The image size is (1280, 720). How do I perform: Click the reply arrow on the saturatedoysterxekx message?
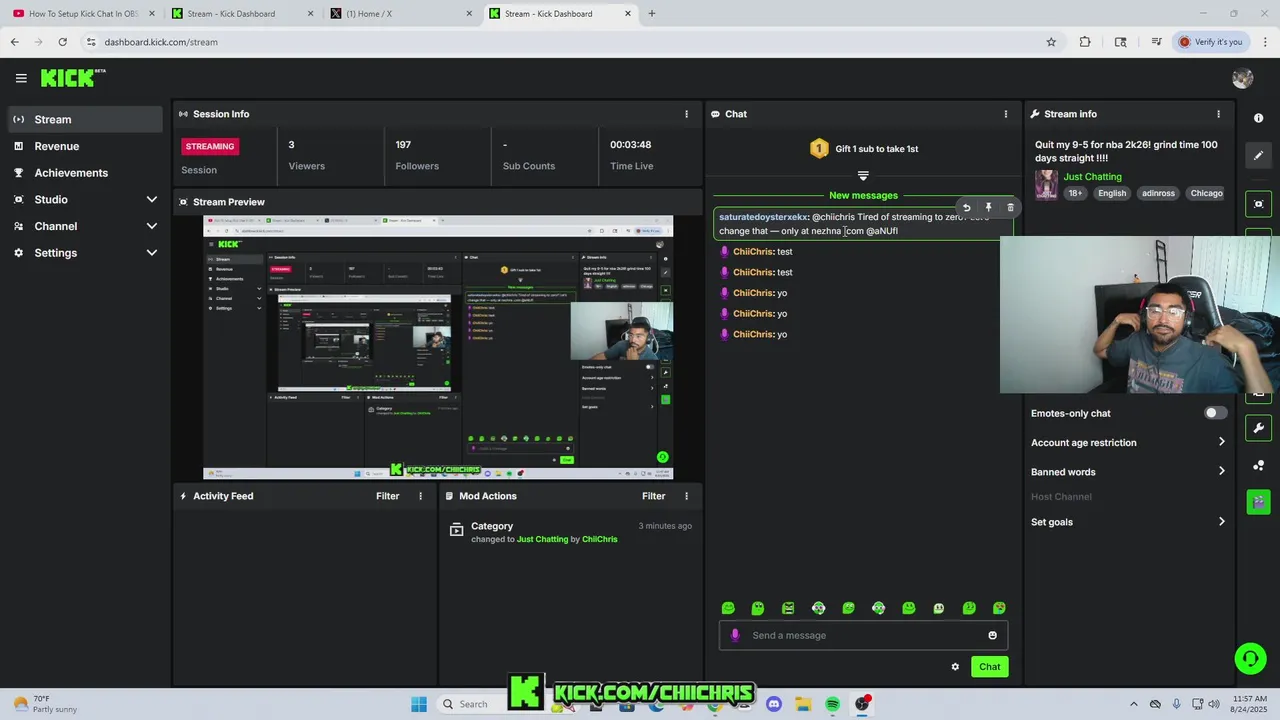click(x=966, y=208)
